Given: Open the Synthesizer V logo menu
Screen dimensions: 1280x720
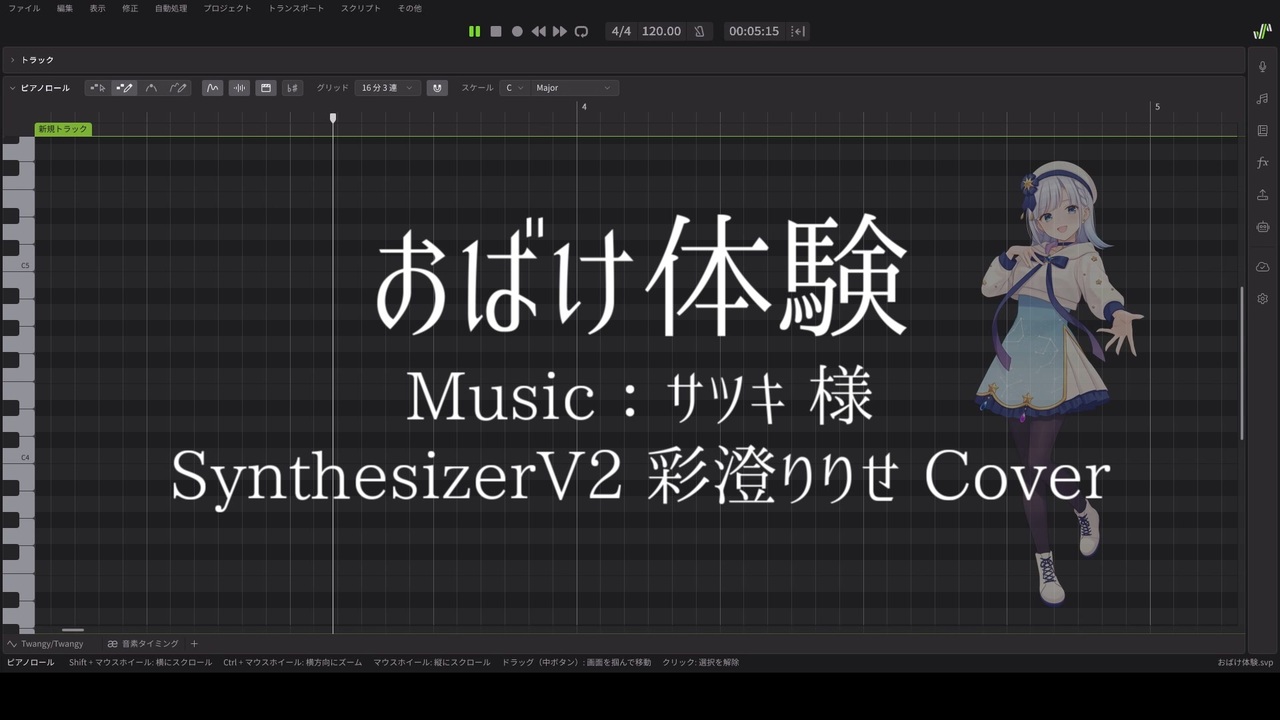Looking at the screenshot, I should tap(1262, 31).
